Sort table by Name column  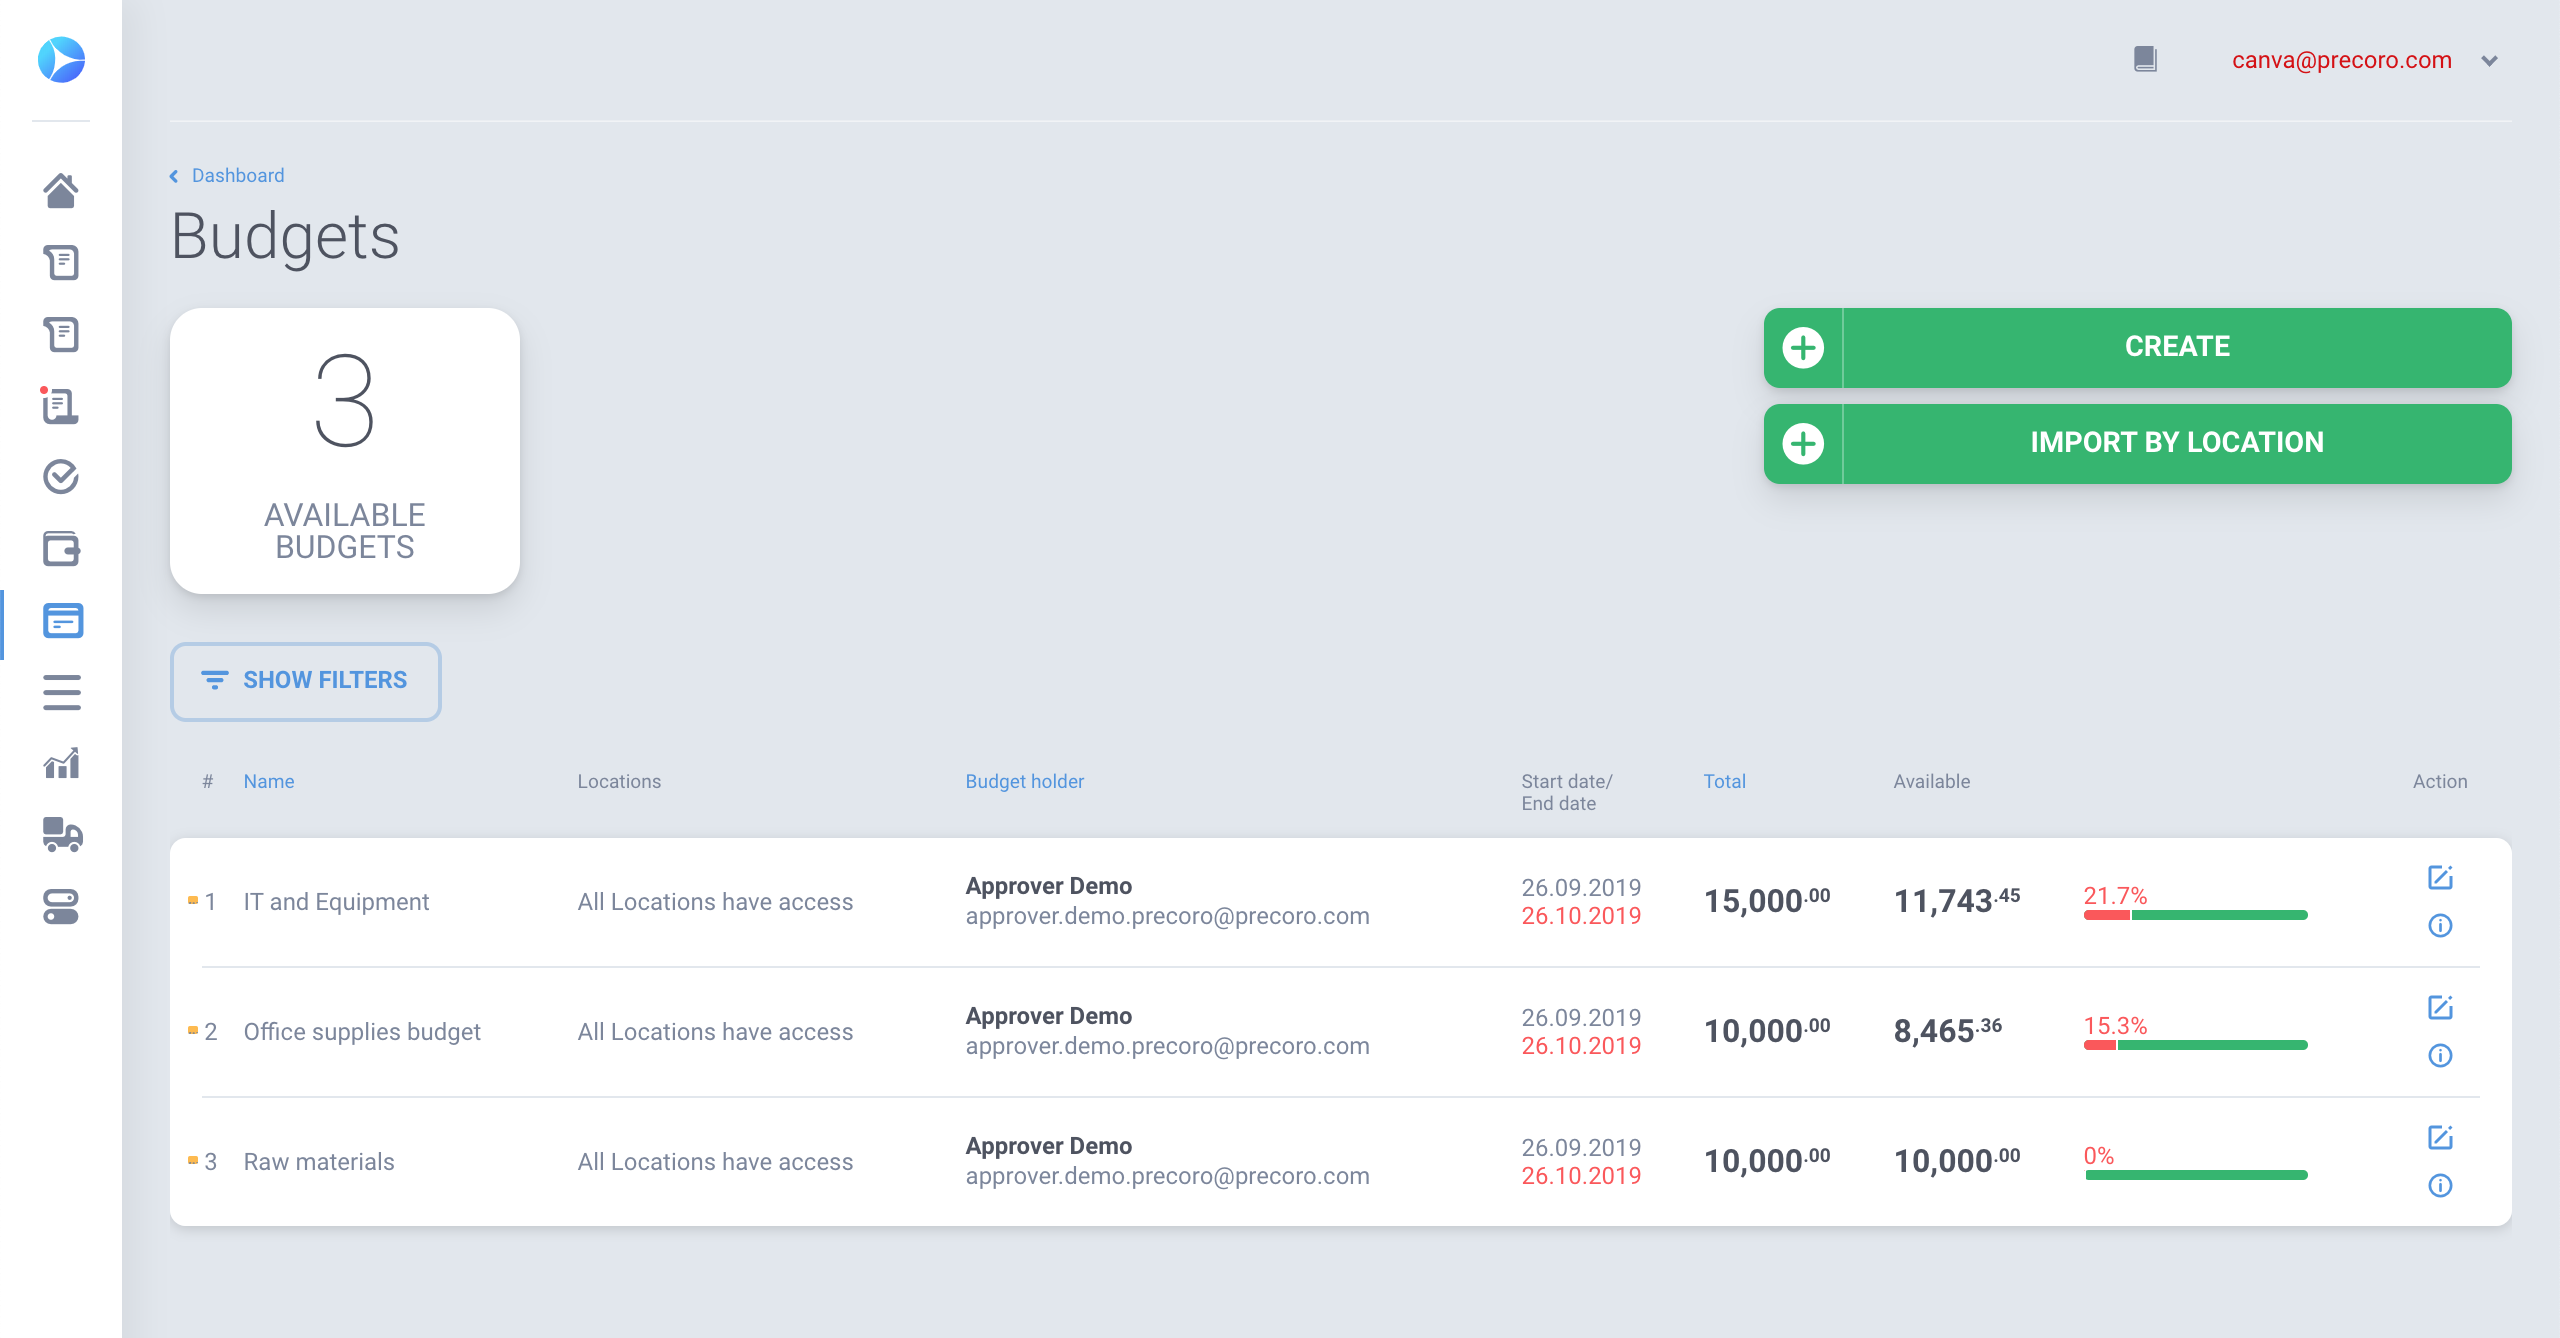click(x=268, y=782)
